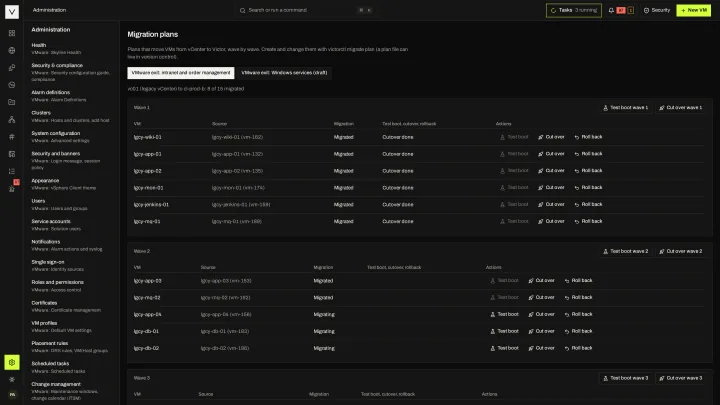This screenshot has height=405, width=720.
Task: Click Cut over wave 3 button
Action: tap(681, 378)
